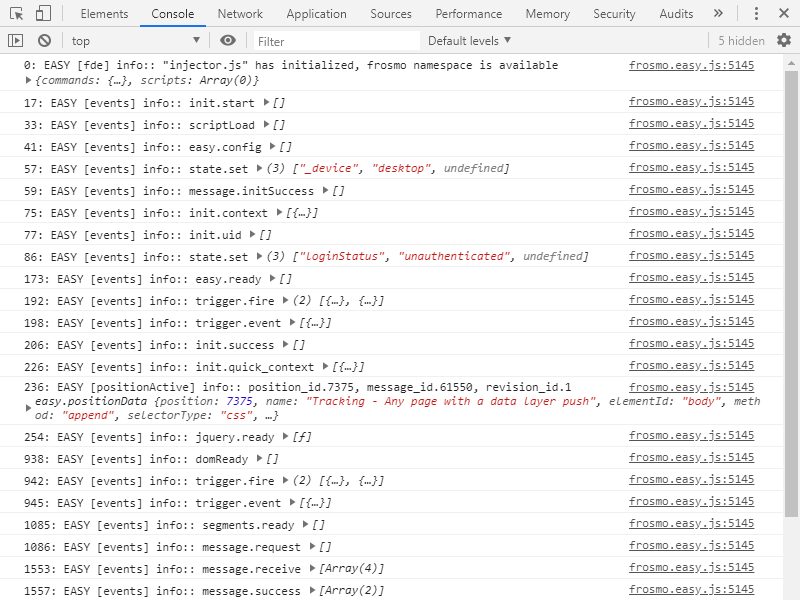Select the inspect element cursor tool
The image size is (800, 600).
click(x=16, y=13)
